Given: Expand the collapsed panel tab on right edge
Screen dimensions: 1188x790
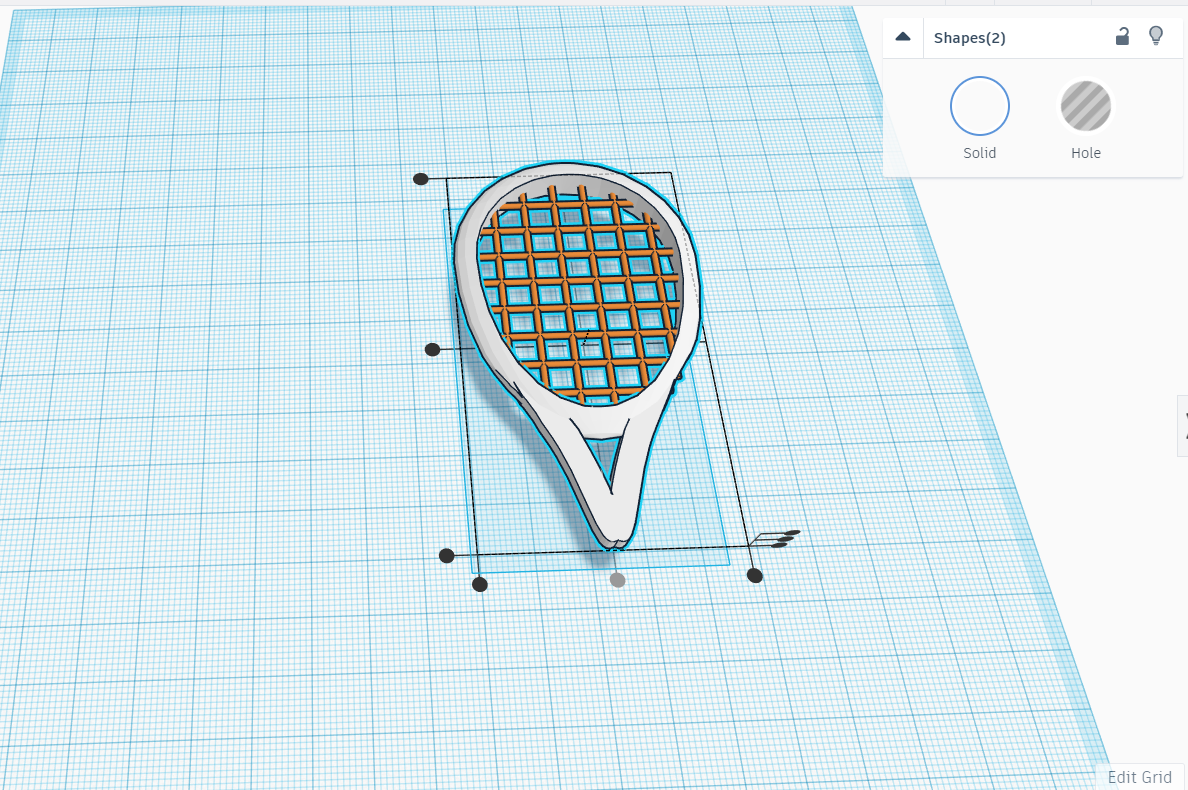Looking at the screenshot, I should pos(1181,425).
